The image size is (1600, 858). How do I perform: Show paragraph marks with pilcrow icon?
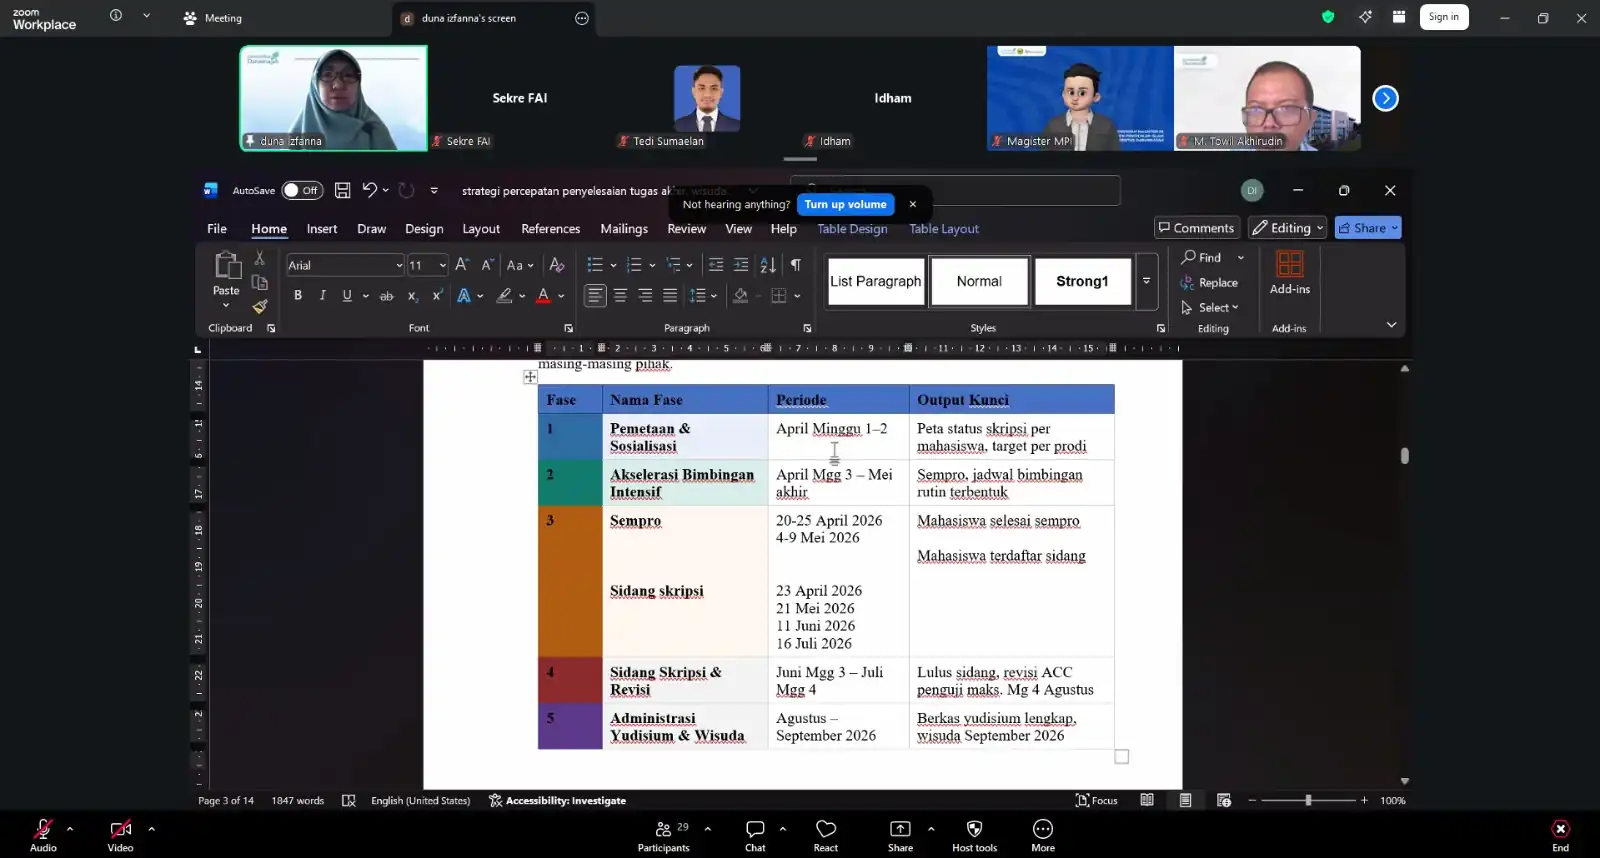[796, 265]
